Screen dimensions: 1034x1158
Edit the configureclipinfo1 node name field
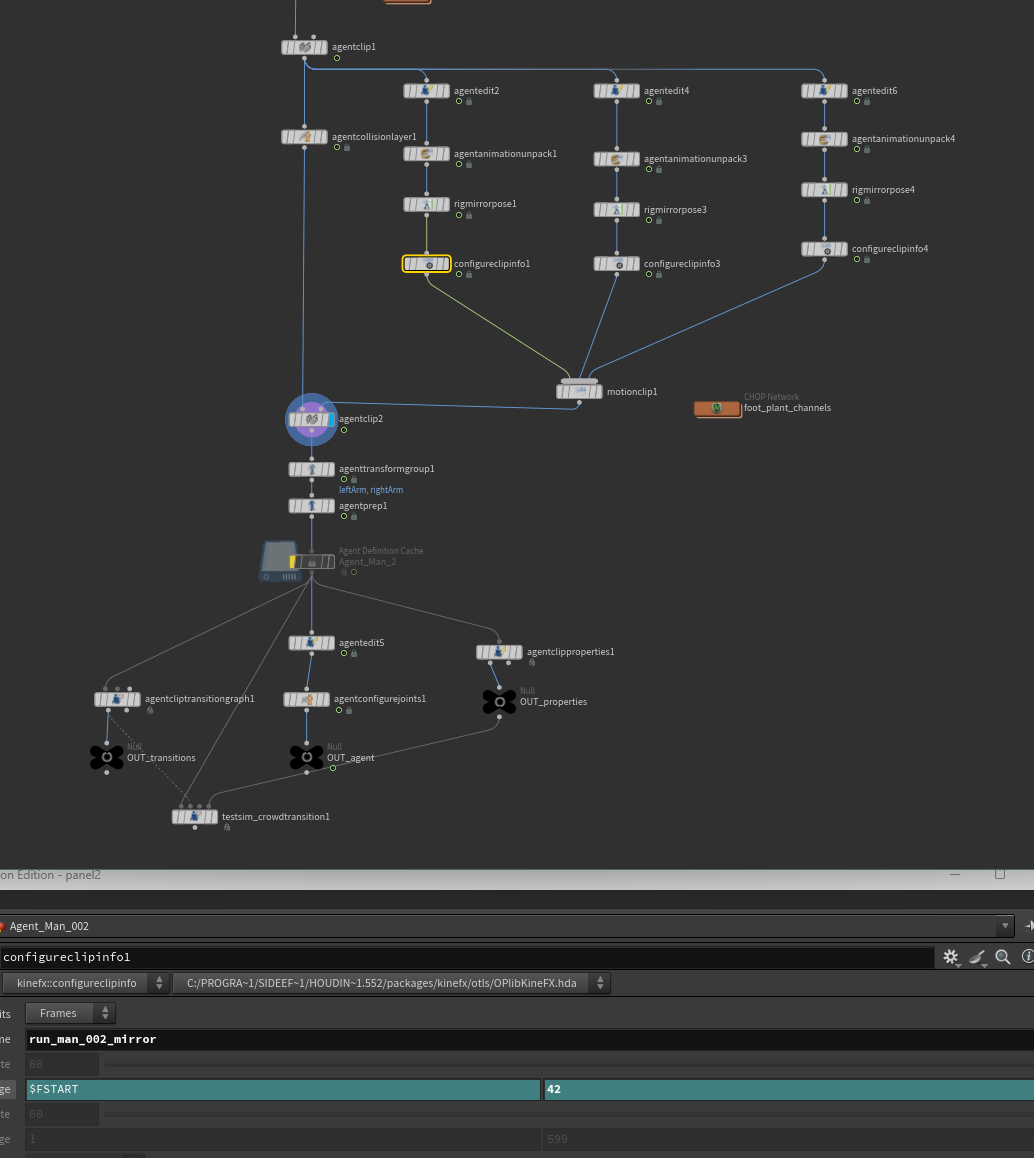point(467,957)
